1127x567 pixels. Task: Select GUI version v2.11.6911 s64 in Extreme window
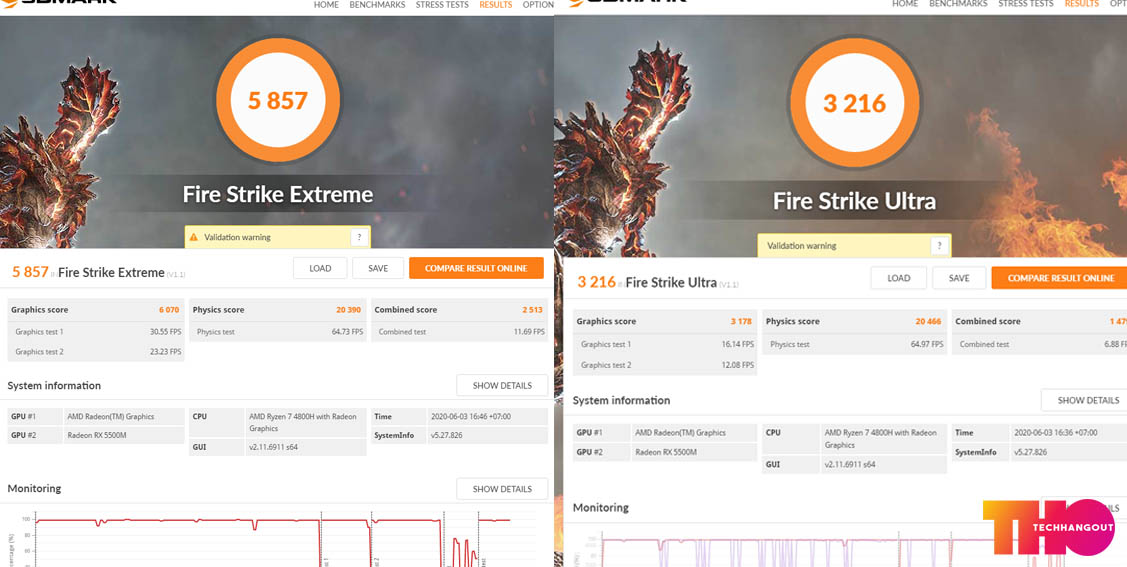(273, 446)
